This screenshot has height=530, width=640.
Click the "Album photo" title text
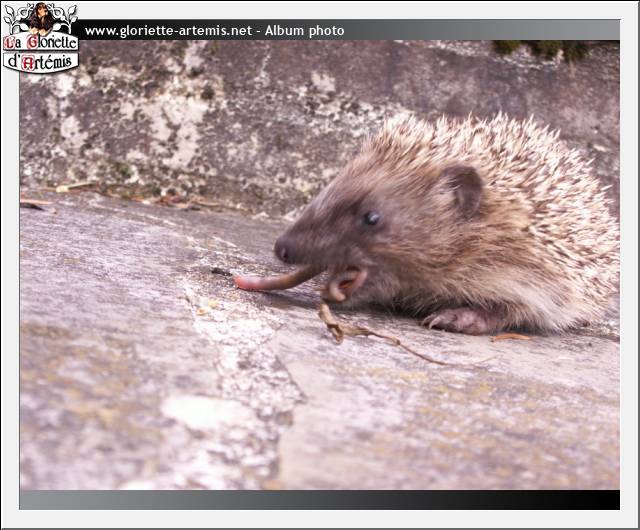point(304,31)
